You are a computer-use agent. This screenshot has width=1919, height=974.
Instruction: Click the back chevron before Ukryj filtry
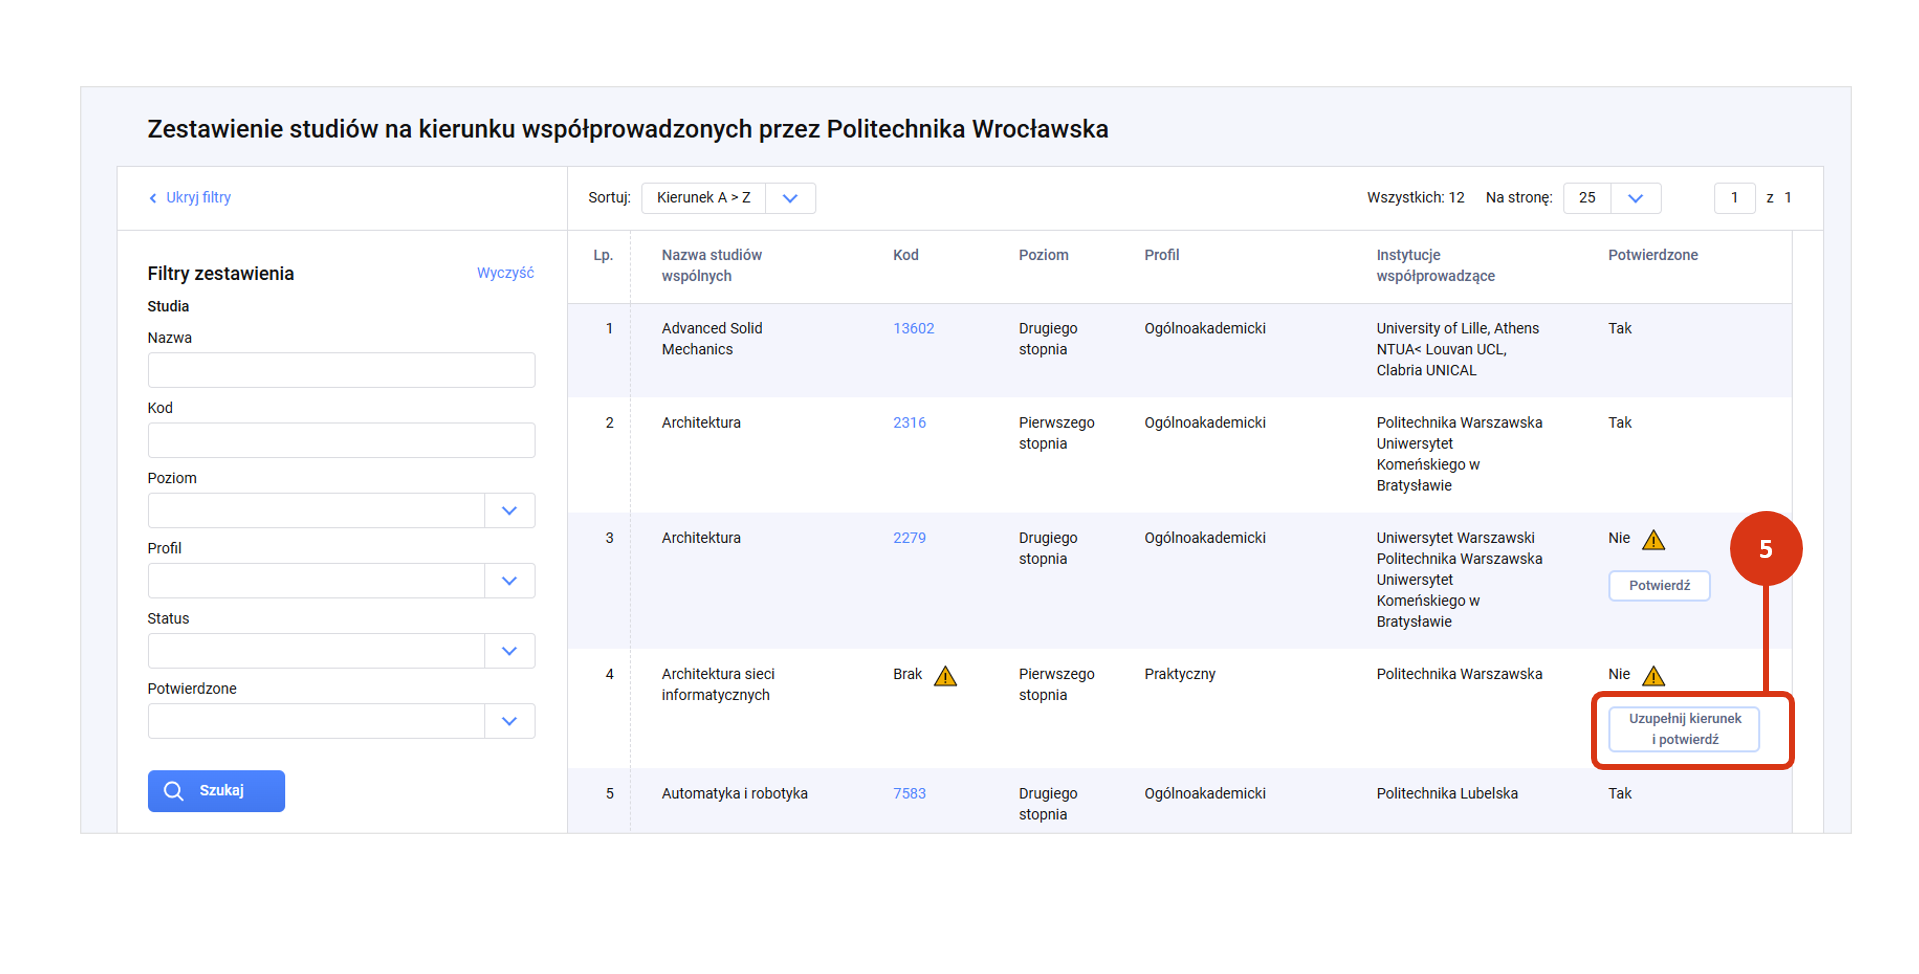coord(153,198)
